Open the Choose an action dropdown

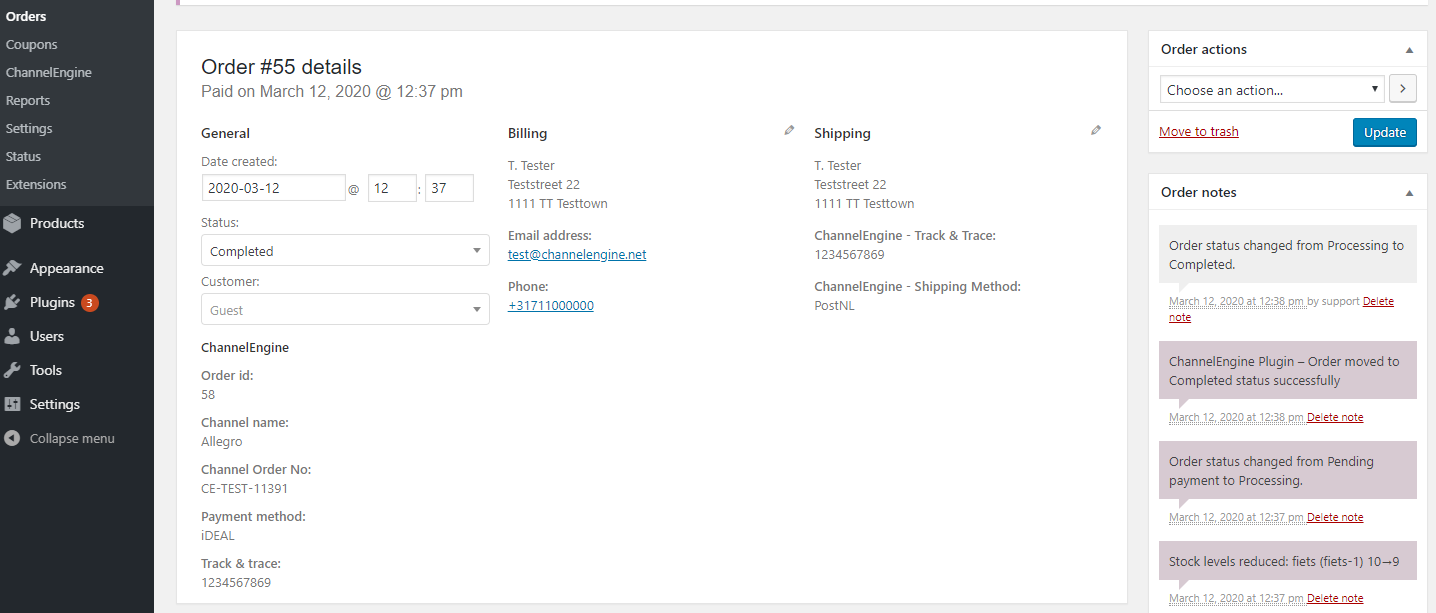1272,90
